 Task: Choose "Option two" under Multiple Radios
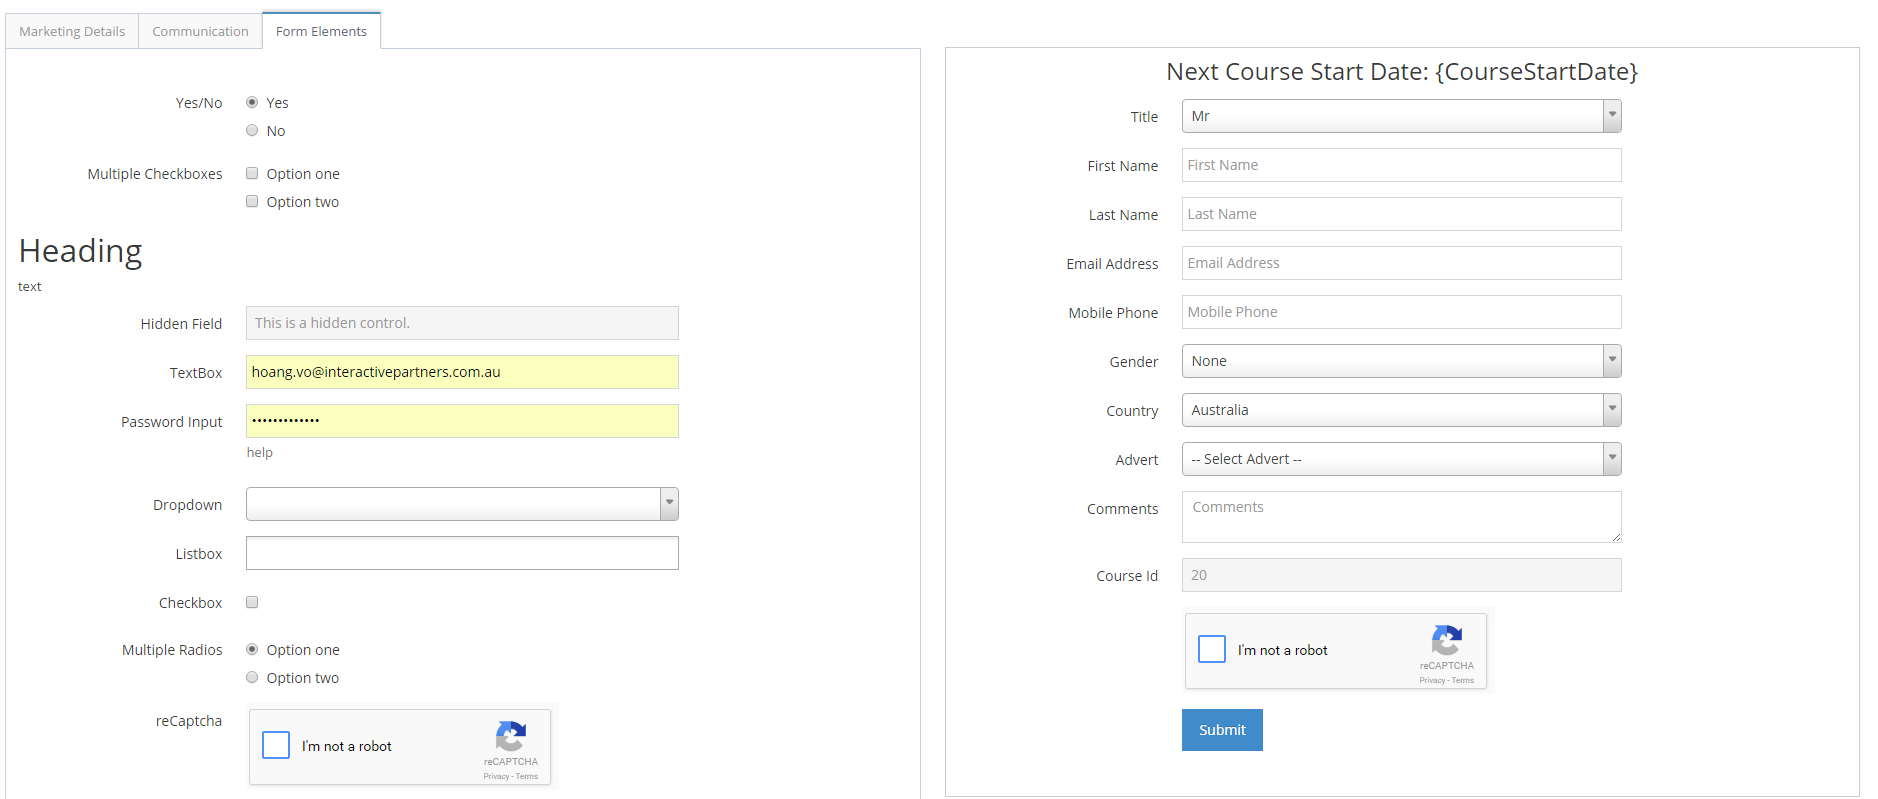252,678
